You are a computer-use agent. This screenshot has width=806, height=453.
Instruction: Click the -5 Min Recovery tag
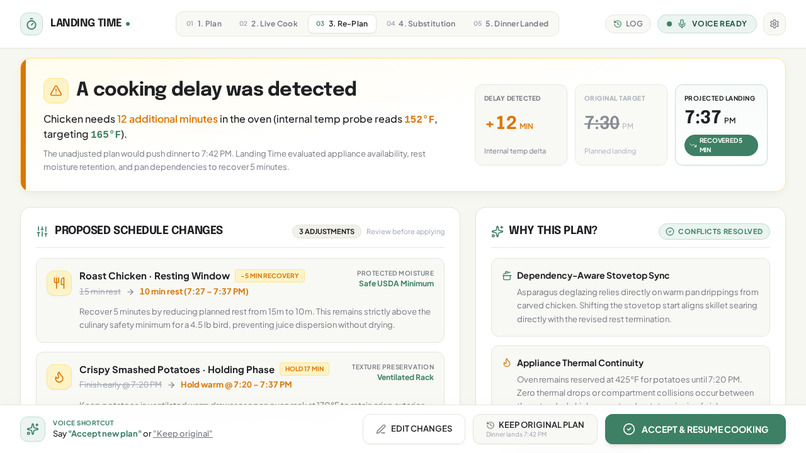tap(270, 276)
